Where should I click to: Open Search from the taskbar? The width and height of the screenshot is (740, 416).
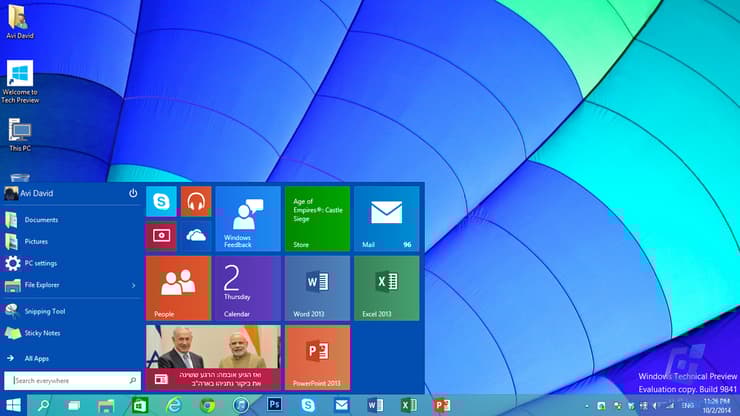coord(43,405)
